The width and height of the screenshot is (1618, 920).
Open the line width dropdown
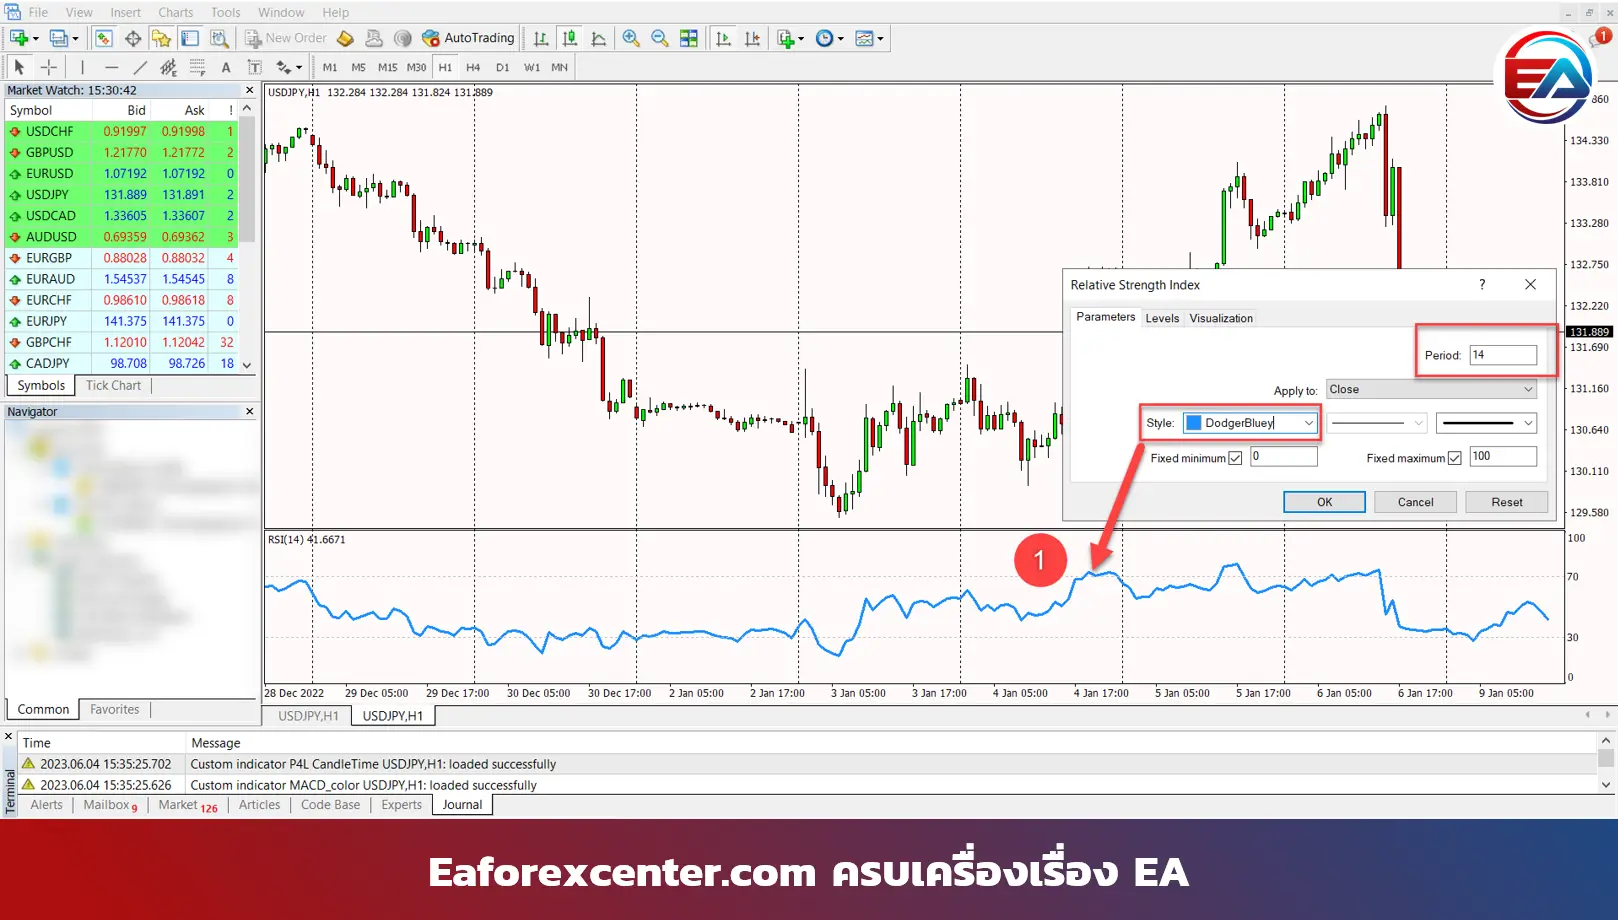1486,423
